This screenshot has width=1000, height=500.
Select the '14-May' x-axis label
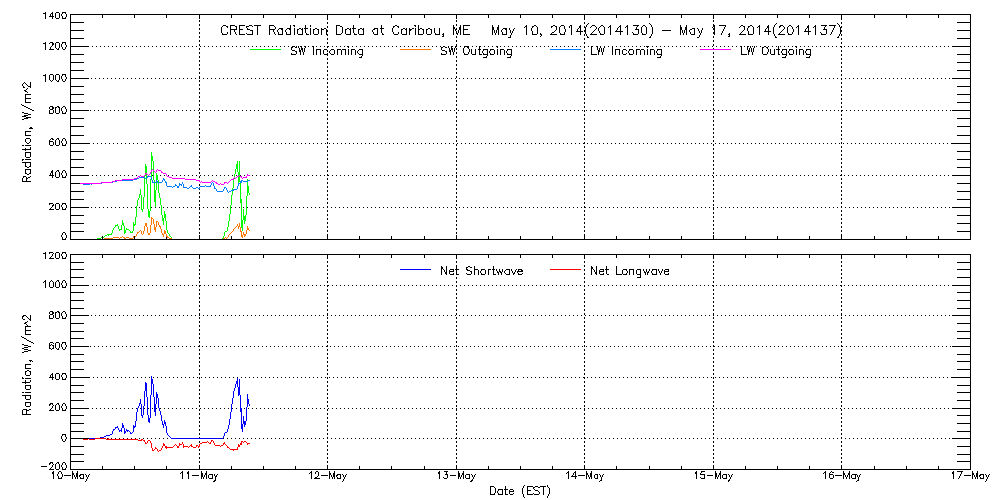pos(585,478)
